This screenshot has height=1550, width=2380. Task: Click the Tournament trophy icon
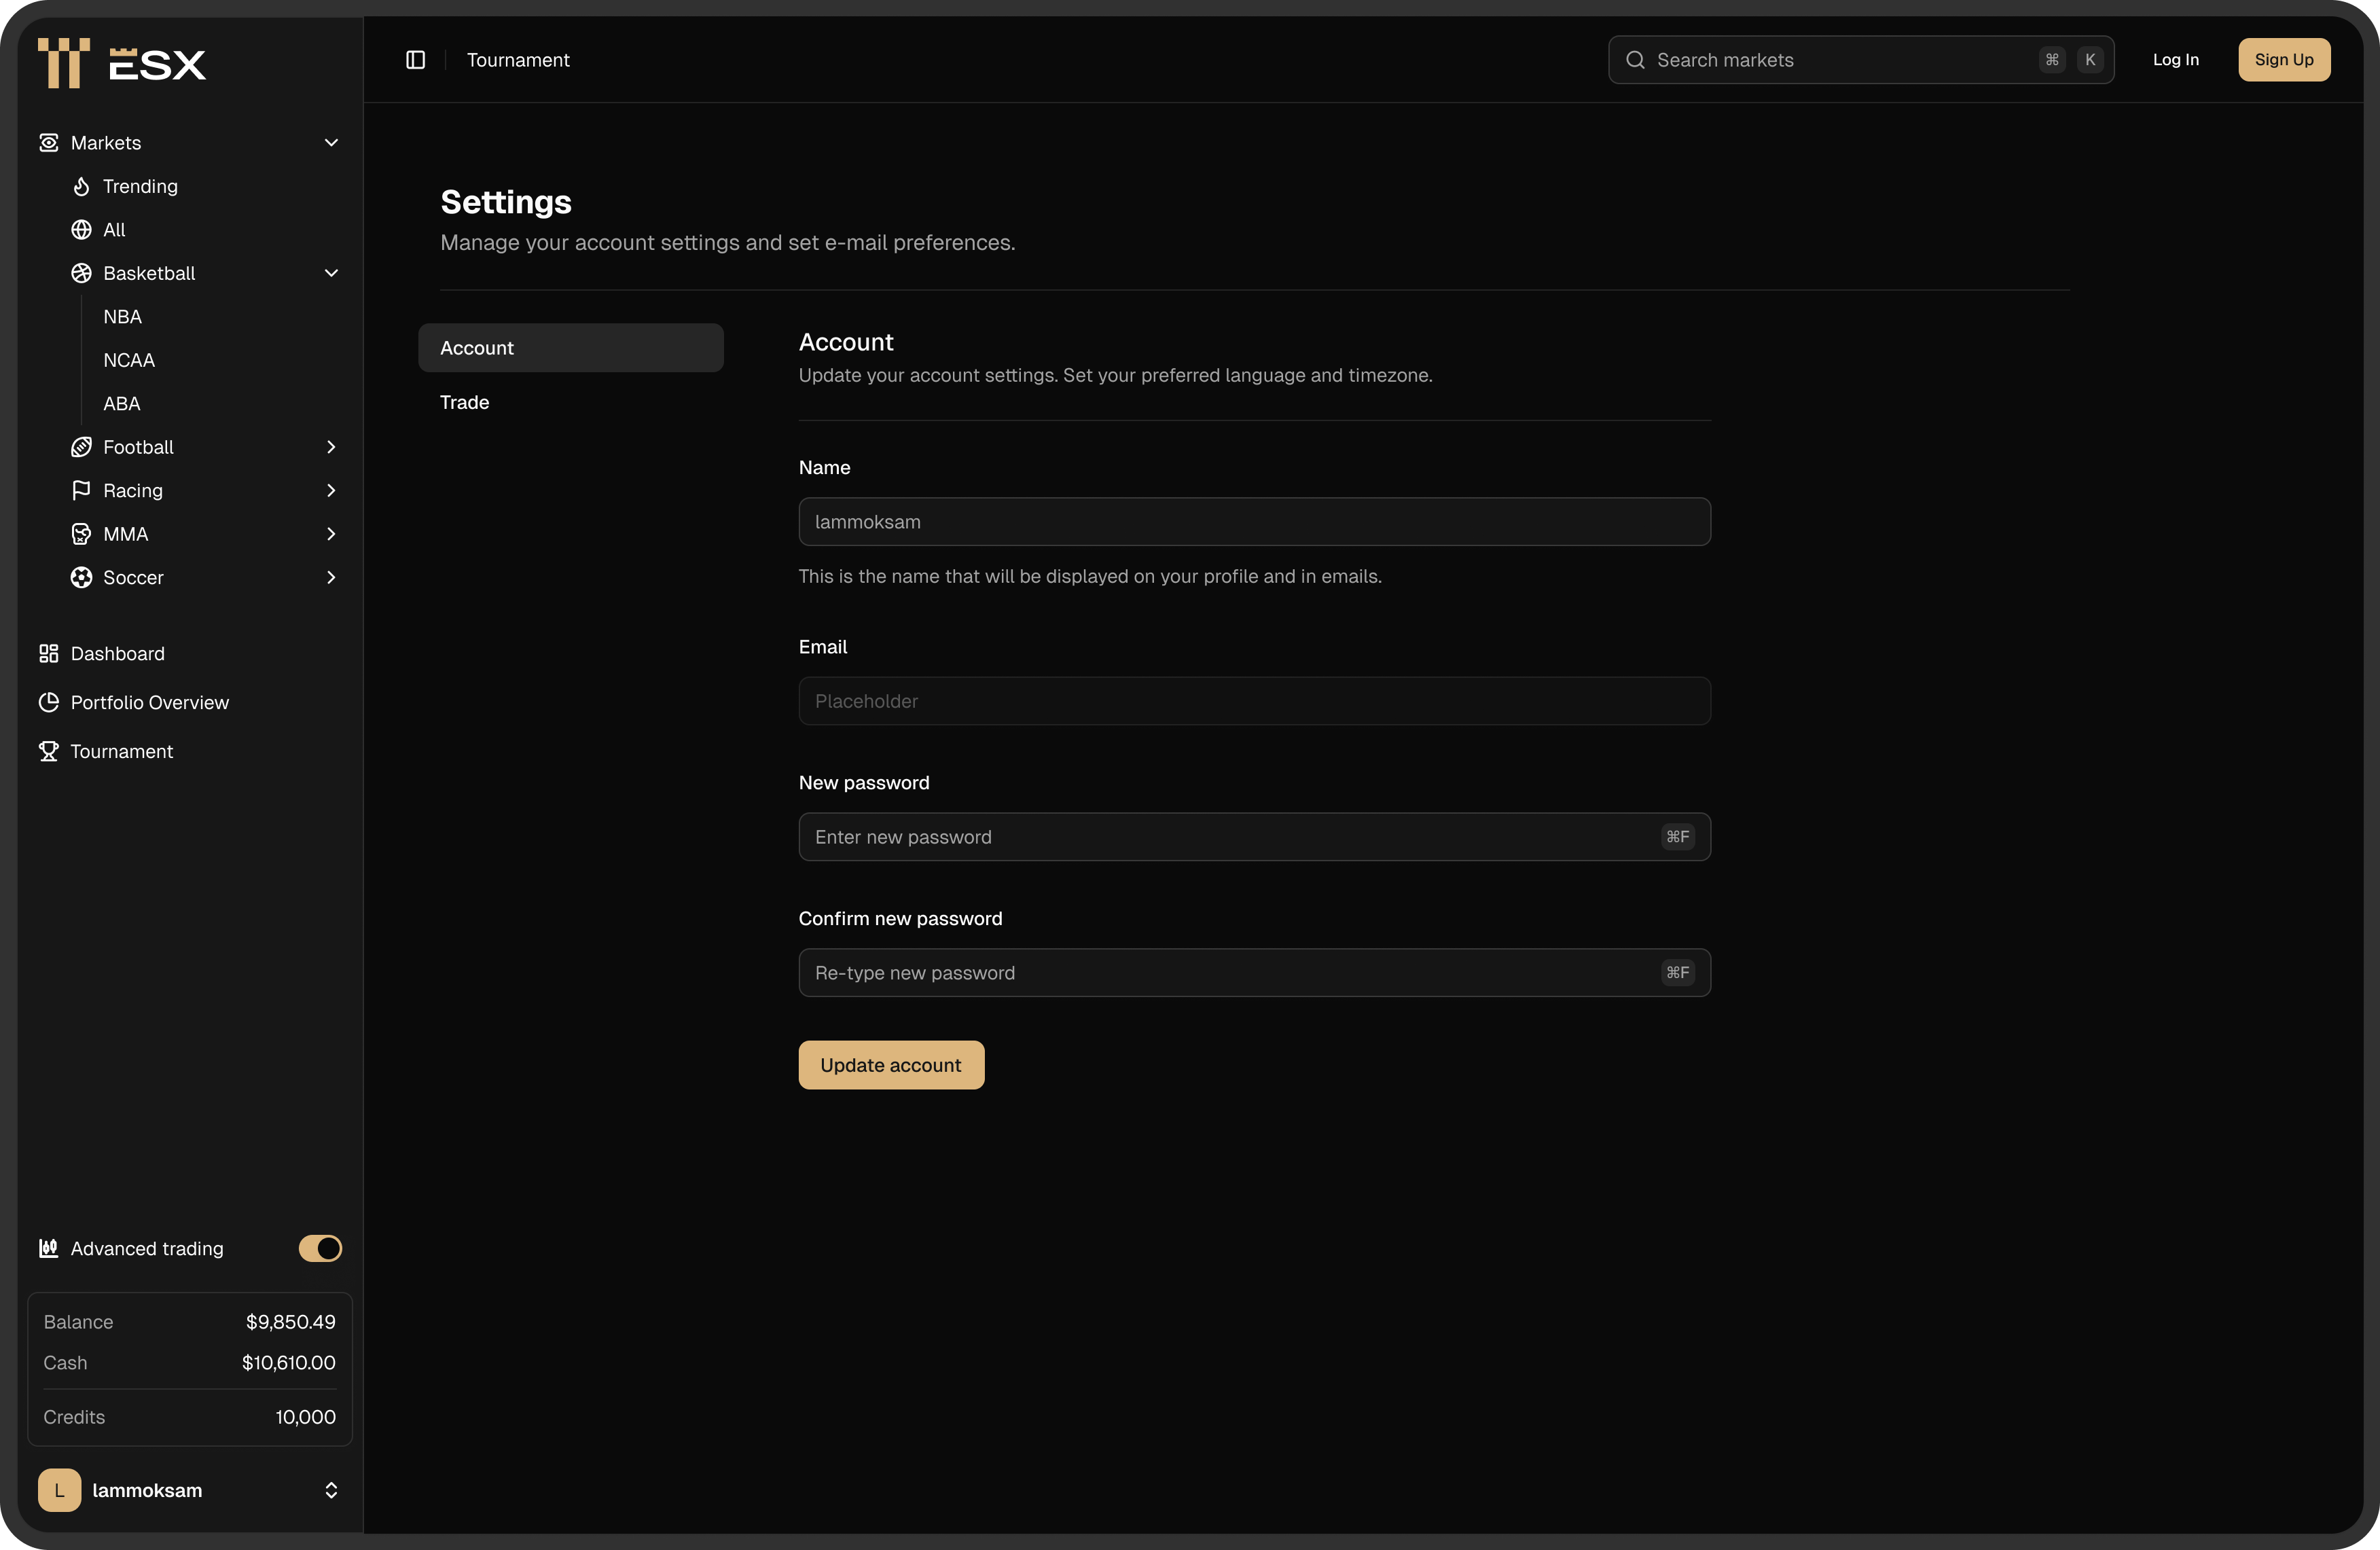click(x=48, y=751)
